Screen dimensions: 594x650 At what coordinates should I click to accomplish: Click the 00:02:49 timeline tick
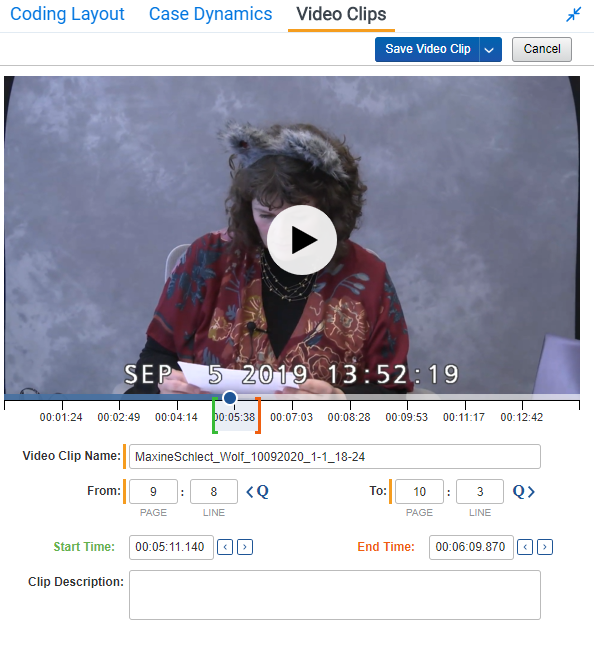click(x=119, y=417)
